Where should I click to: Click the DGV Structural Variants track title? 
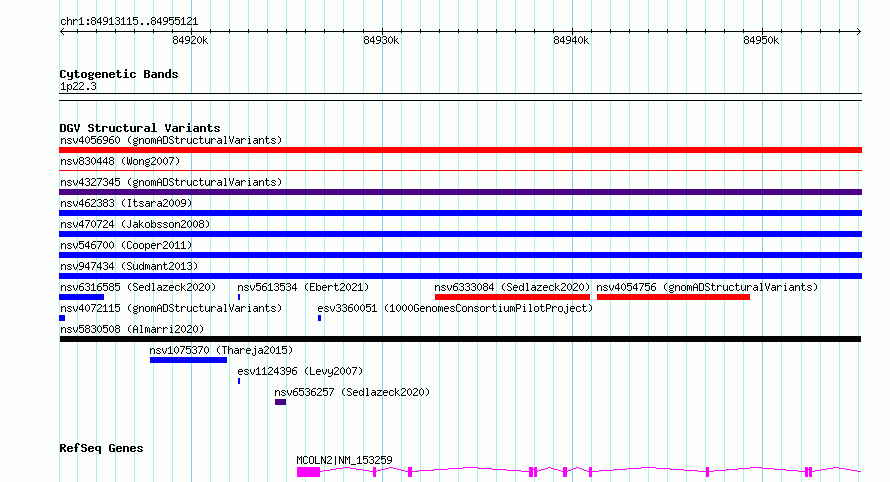pyautogui.click(x=140, y=128)
